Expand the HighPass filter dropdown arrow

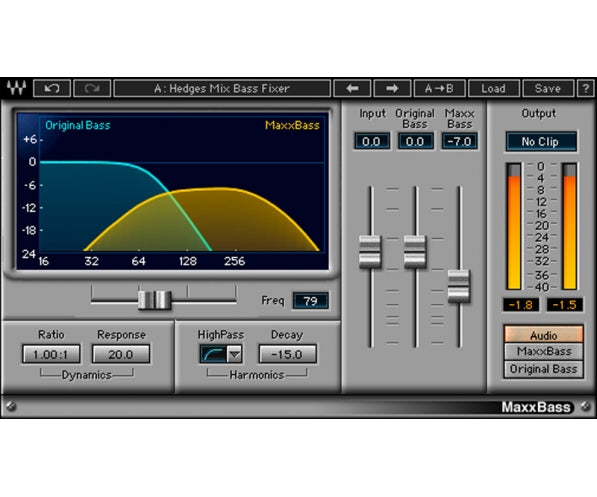(x=235, y=355)
